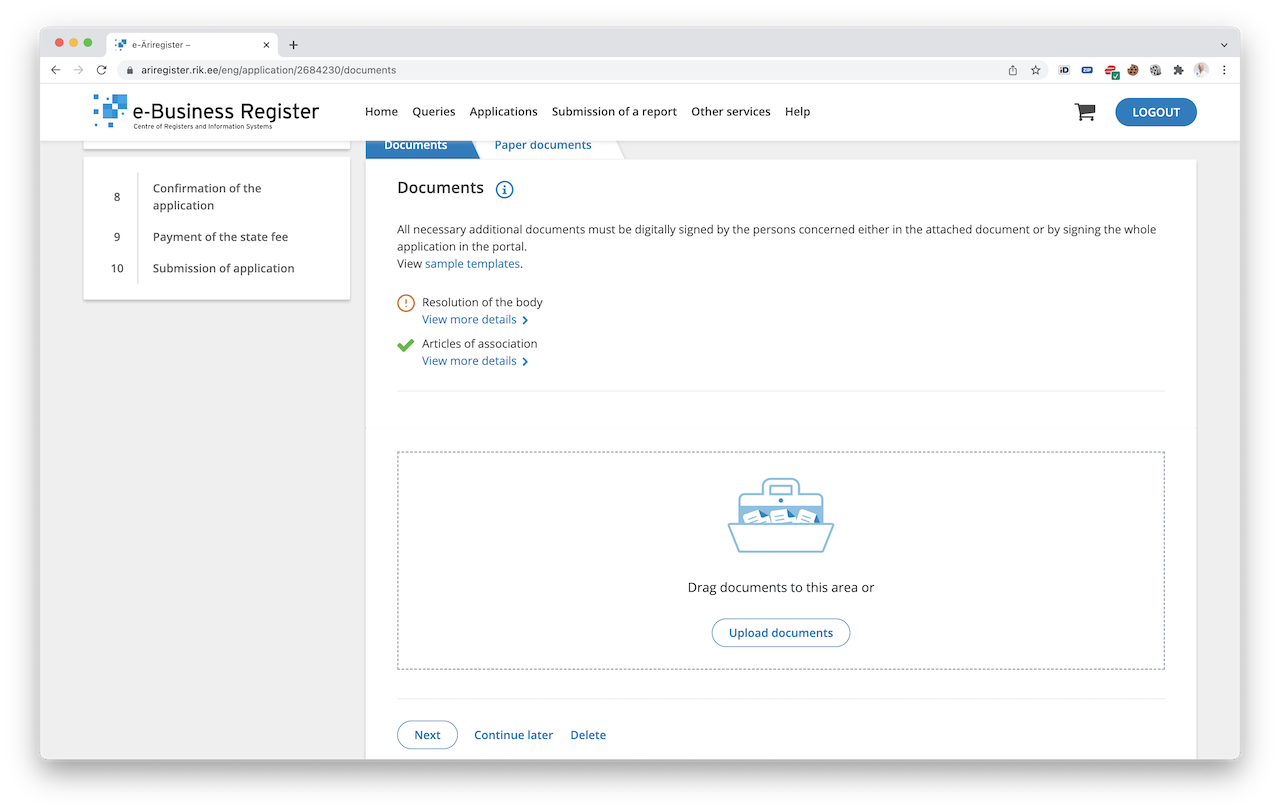Click the Next button
This screenshot has width=1280, height=812.
point(427,735)
